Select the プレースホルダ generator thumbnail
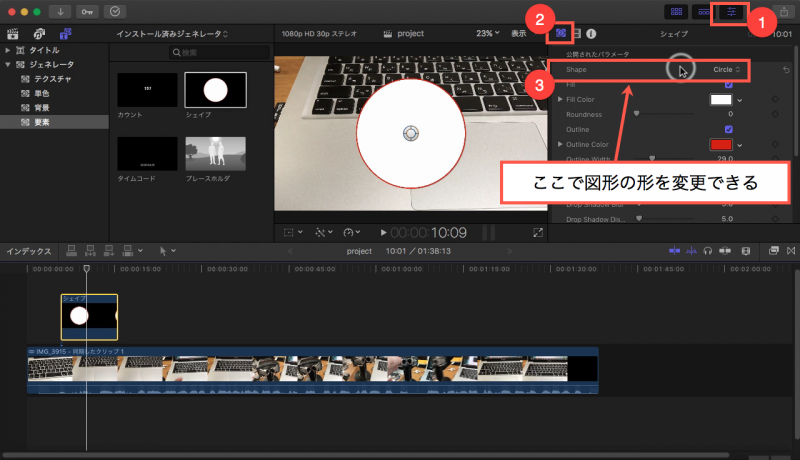Screen dimensions: 800x460 tap(215, 154)
